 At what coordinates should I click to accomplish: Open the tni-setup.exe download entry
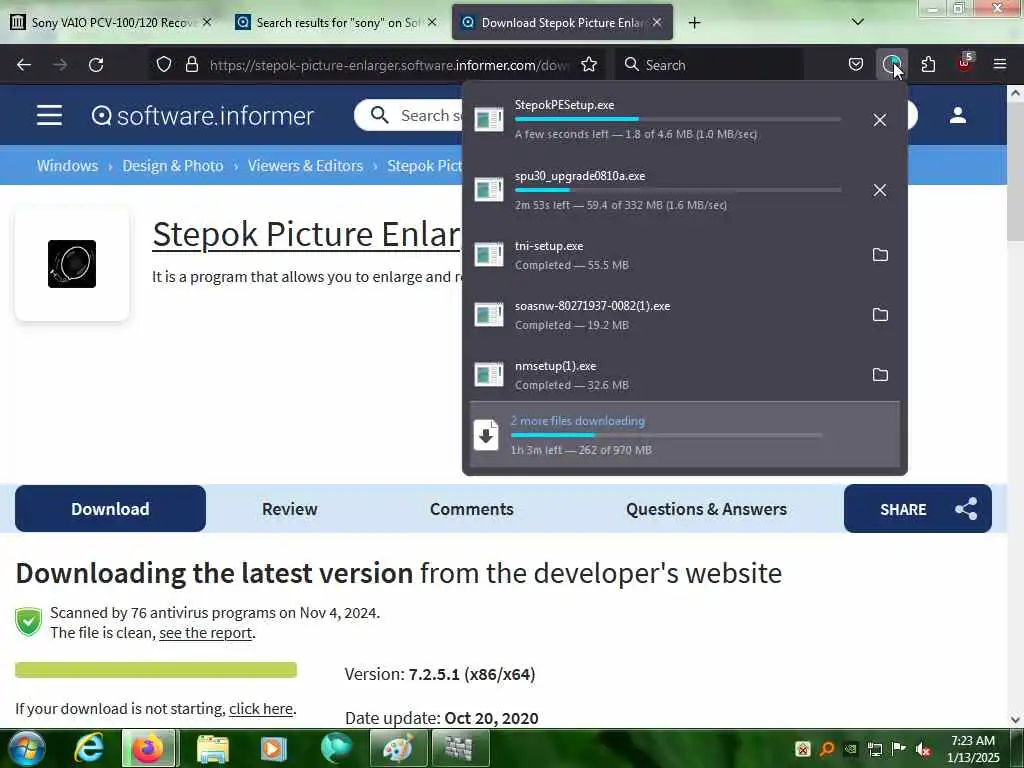[x=666, y=255]
